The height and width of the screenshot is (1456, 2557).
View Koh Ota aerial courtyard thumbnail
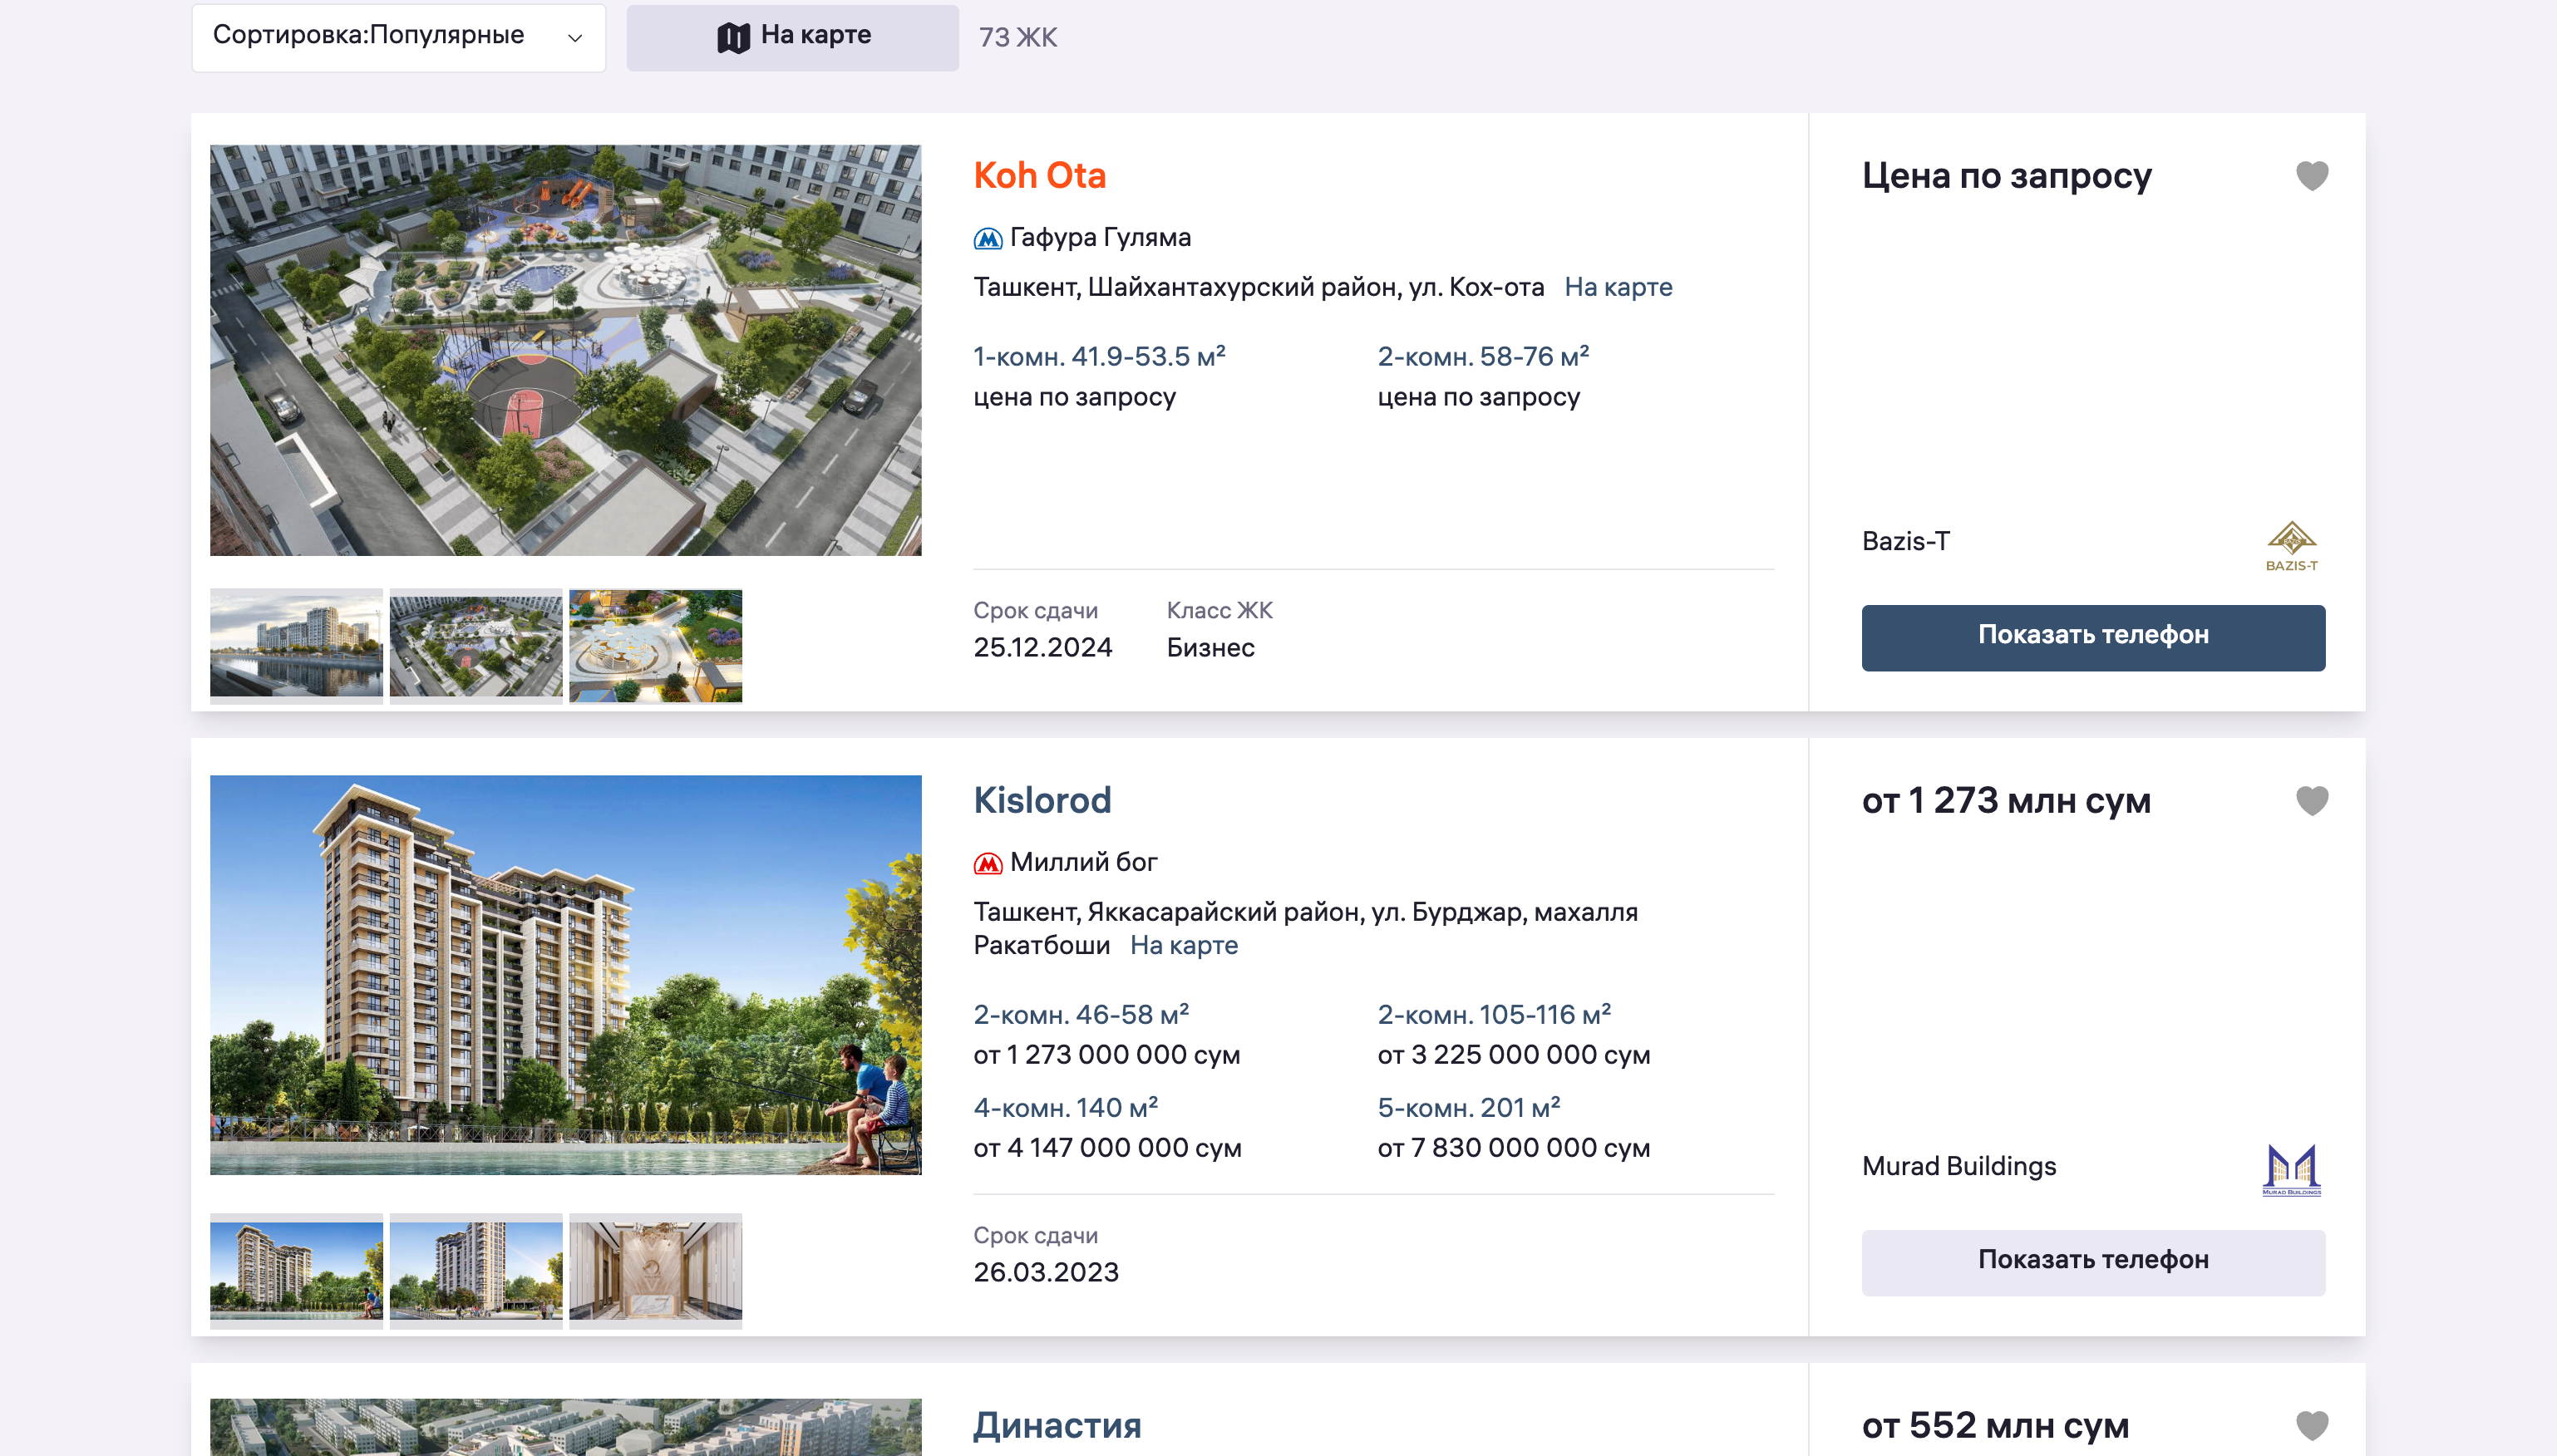[476, 645]
